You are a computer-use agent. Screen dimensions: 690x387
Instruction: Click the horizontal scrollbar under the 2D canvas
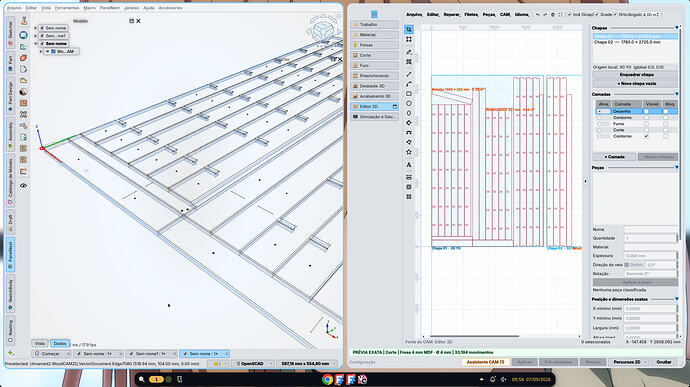tap(475, 336)
